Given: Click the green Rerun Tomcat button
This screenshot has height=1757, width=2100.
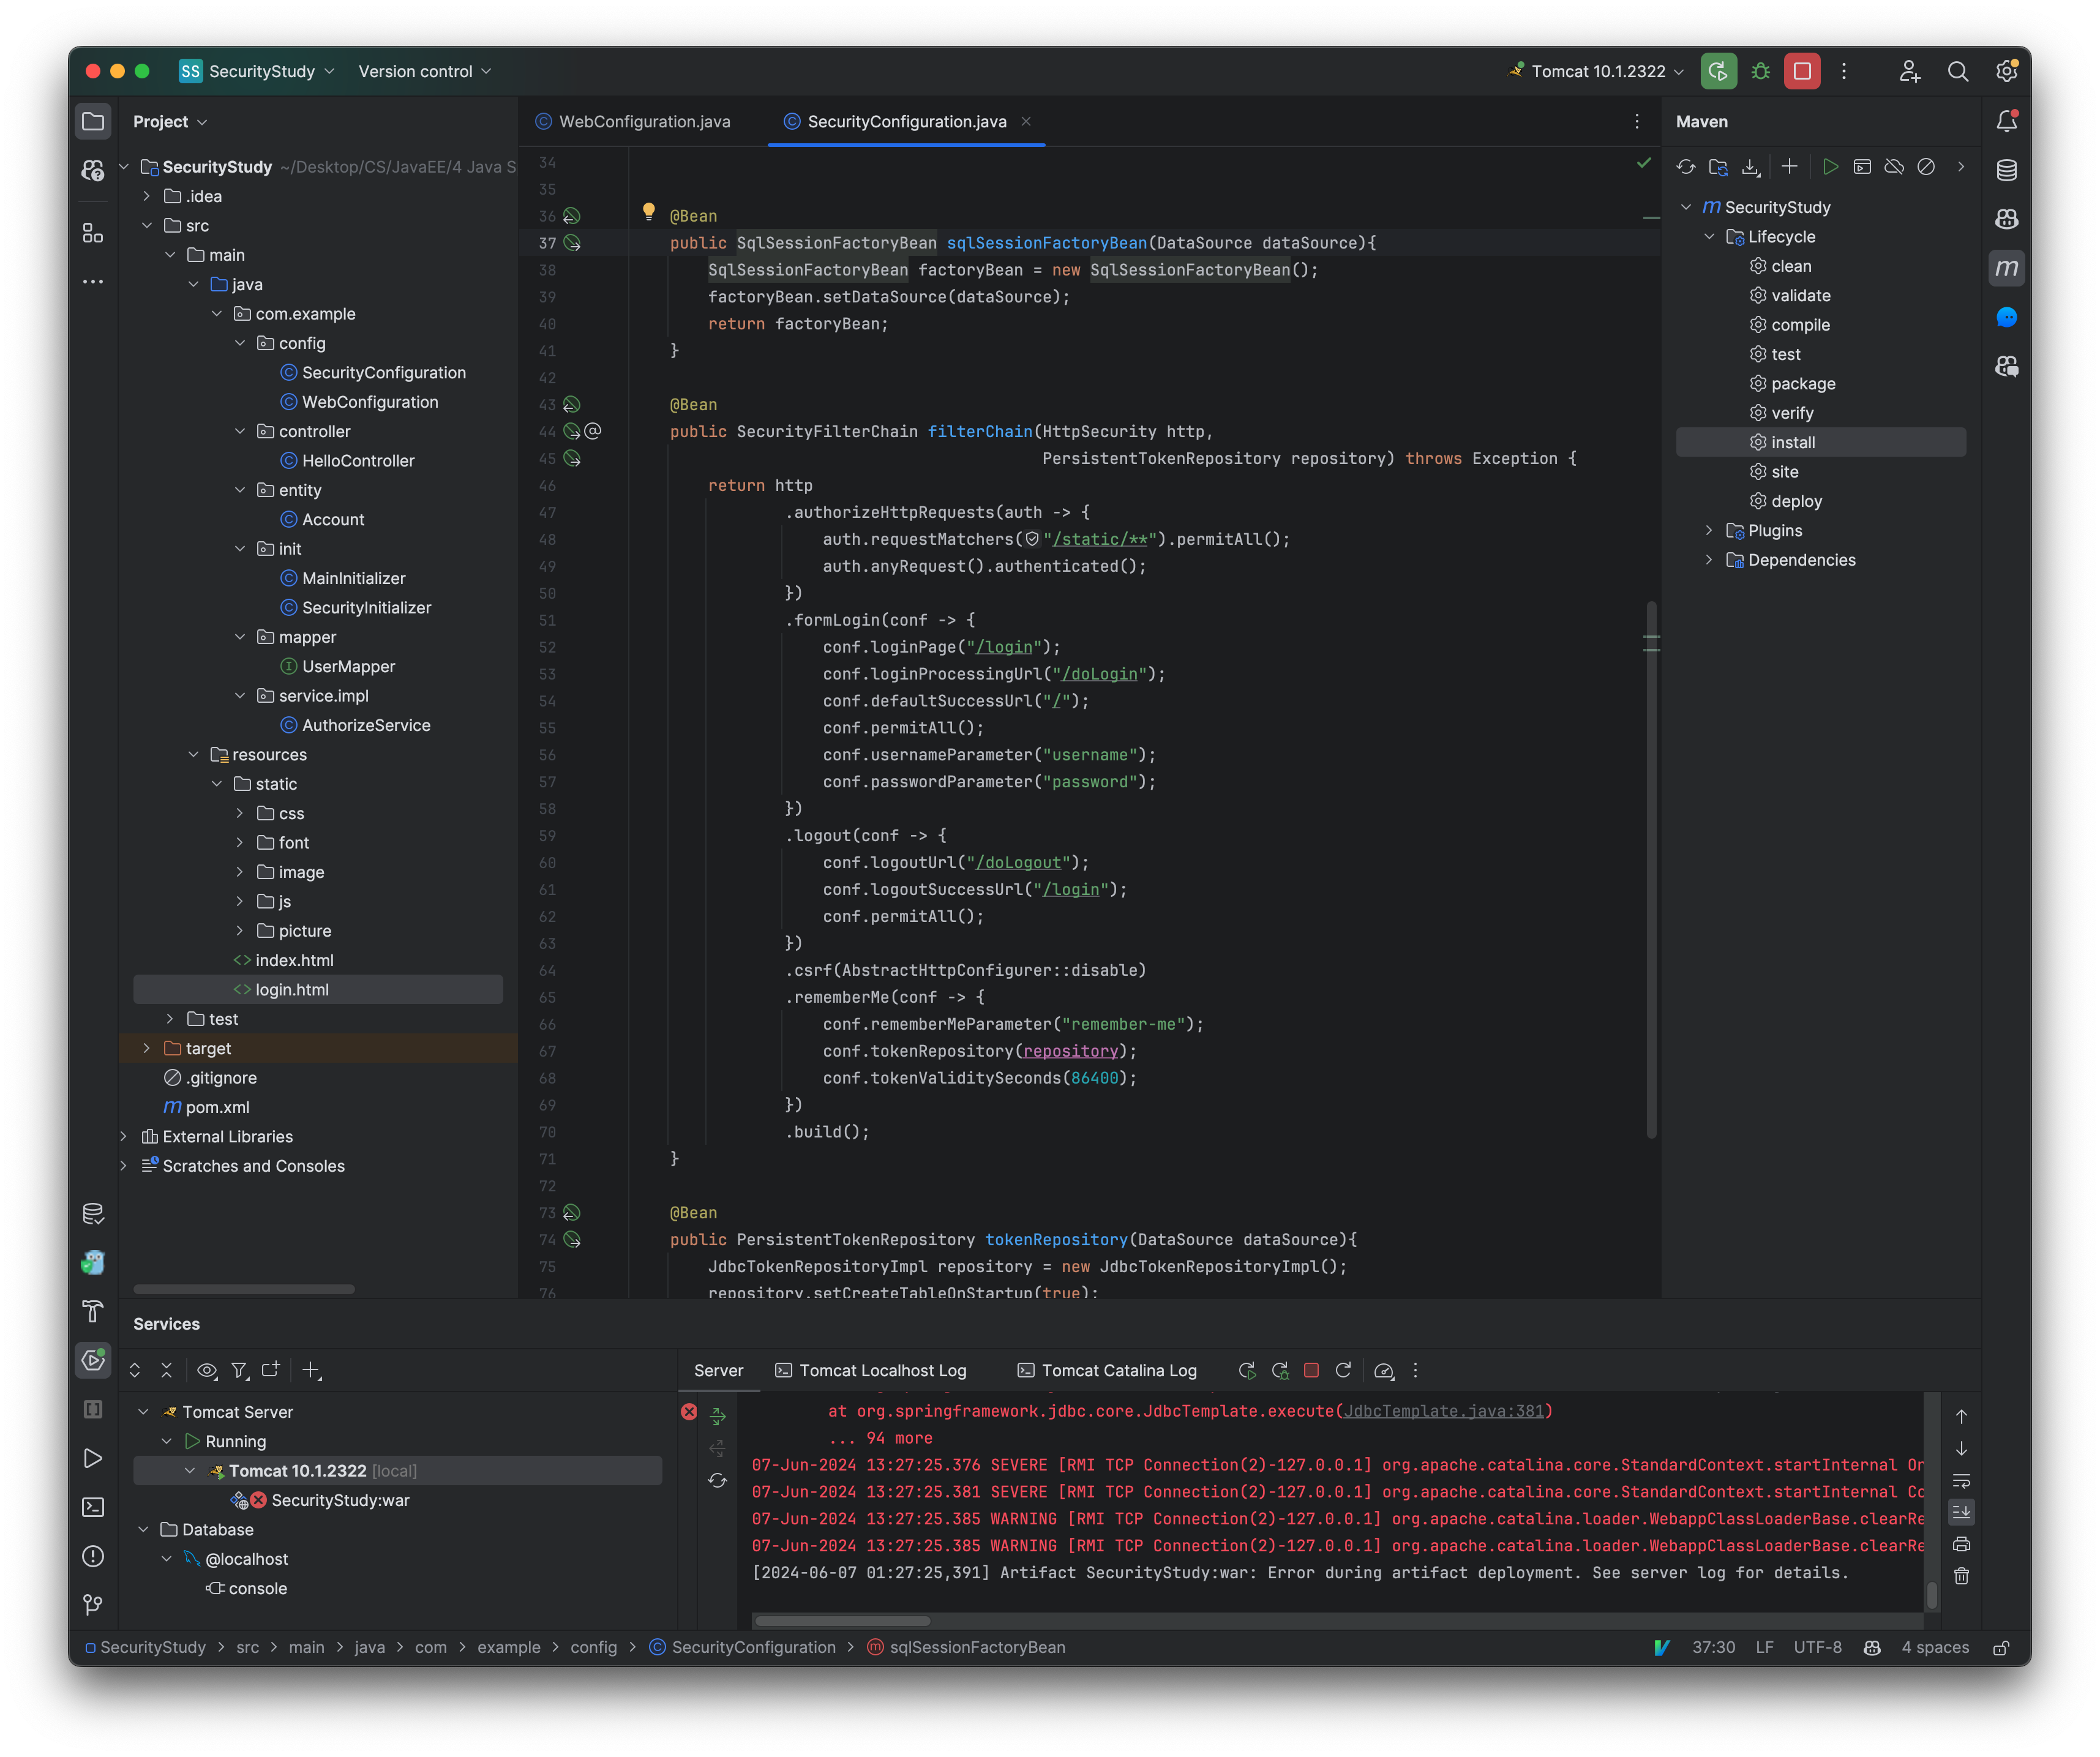Looking at the screenshot, I should [1718, 71].
